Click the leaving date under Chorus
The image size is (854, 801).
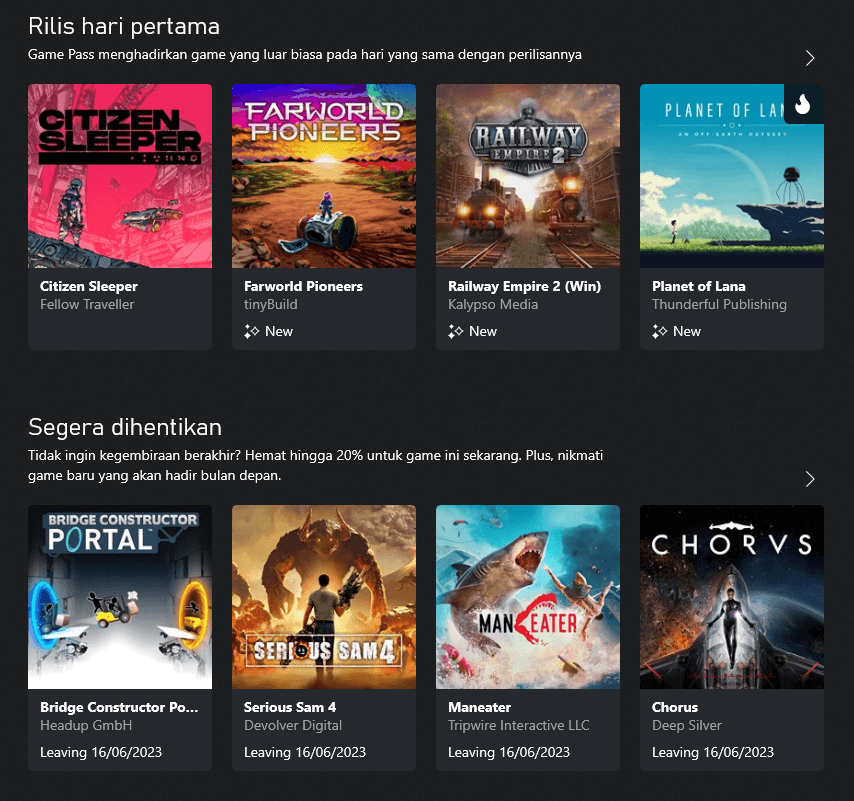[713, 752]
